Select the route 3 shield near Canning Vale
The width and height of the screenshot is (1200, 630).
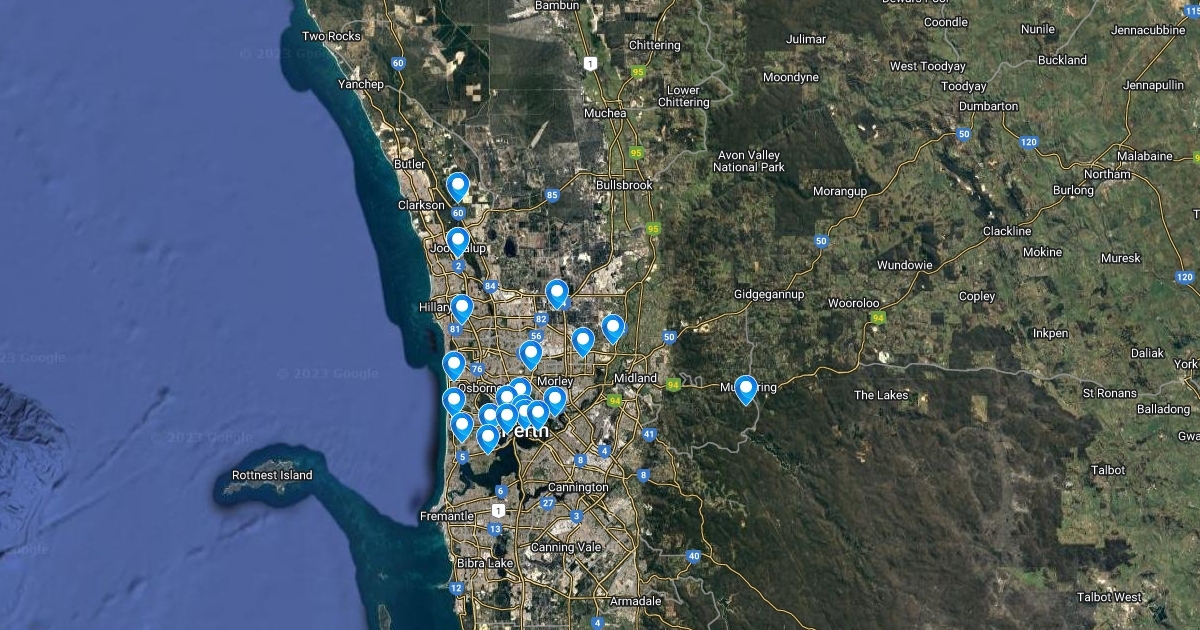(576, 516)
